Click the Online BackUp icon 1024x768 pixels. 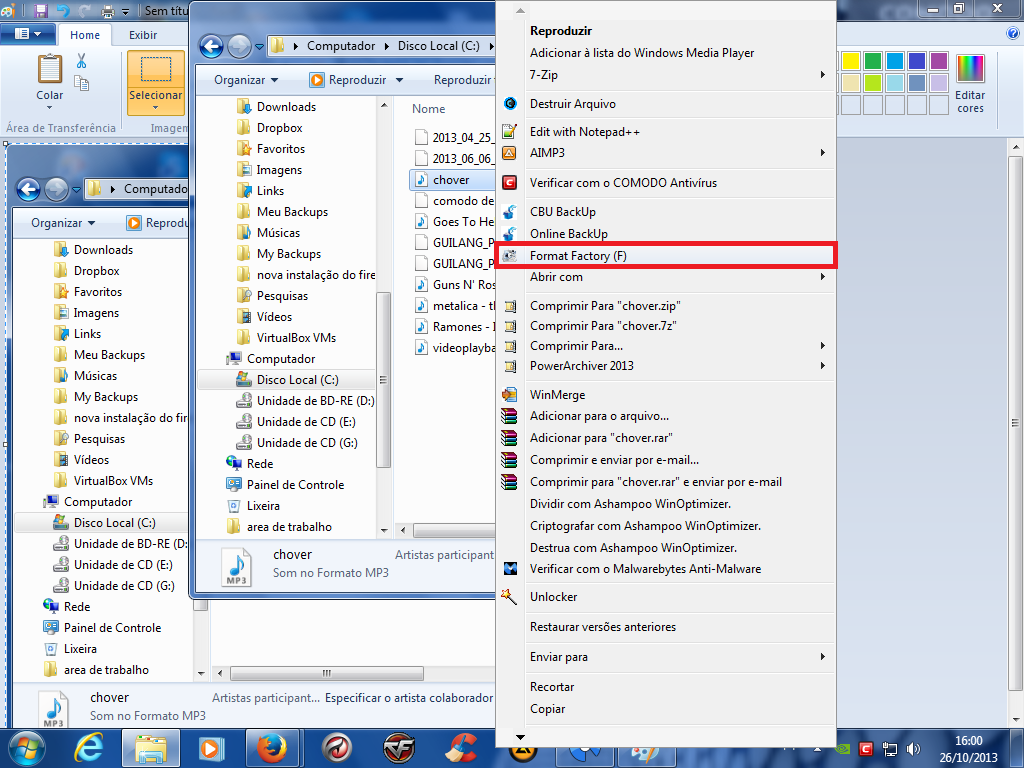tap(509, 233)
